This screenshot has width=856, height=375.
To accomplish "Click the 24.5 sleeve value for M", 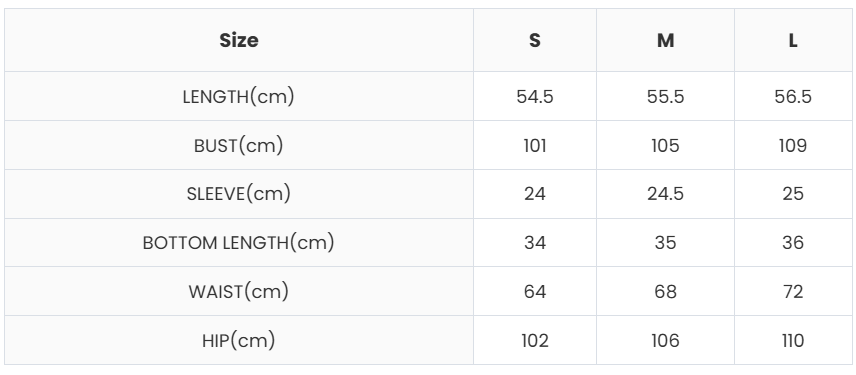I will 665,194.
